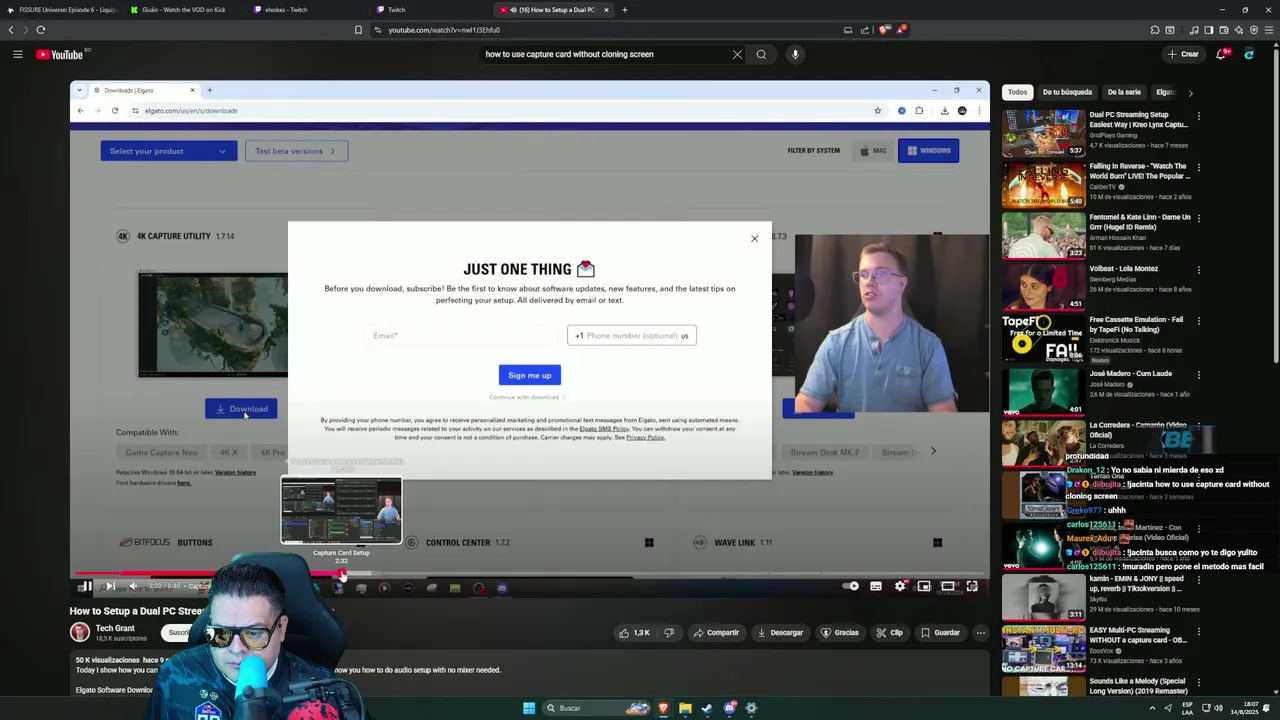
Task: Open more actions ellipsis under the video
Action: [981, 633]
